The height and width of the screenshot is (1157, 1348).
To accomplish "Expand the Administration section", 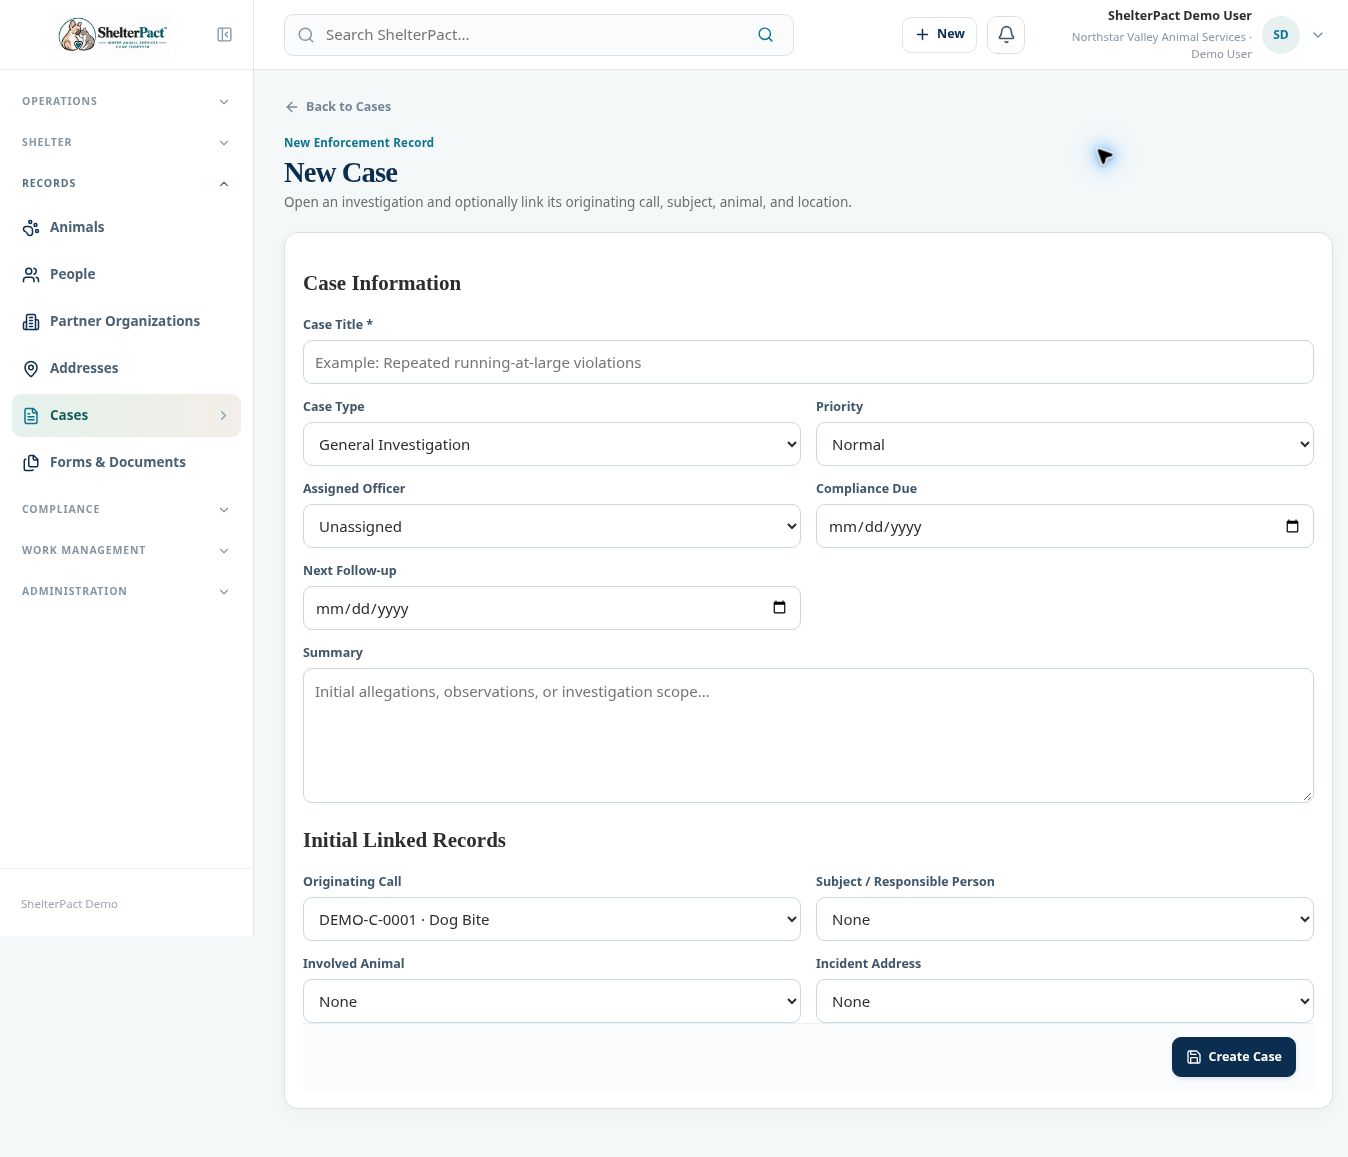I will [126, 591].
